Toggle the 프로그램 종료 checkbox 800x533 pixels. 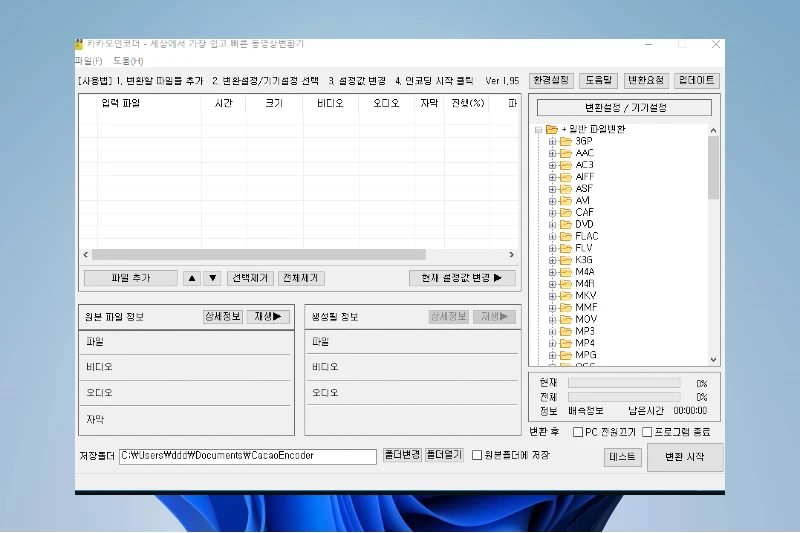coord(647,432)
